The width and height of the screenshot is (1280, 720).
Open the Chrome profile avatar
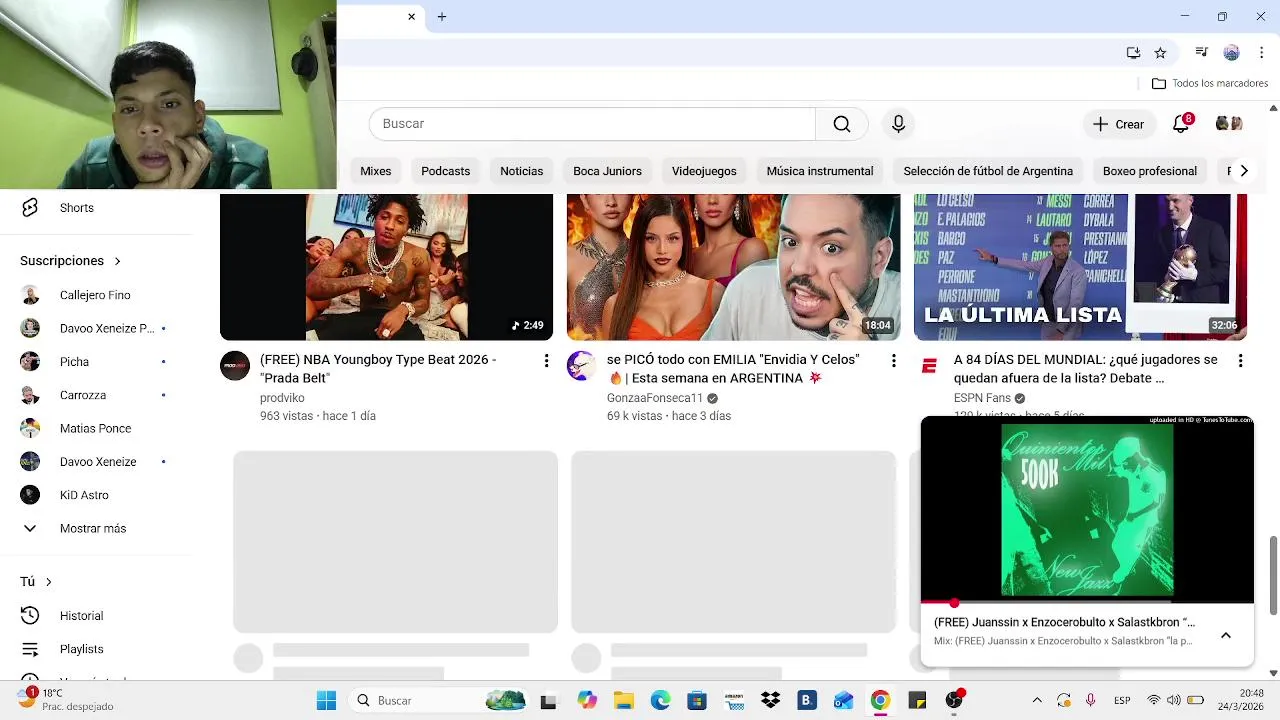coord(1231,52)
